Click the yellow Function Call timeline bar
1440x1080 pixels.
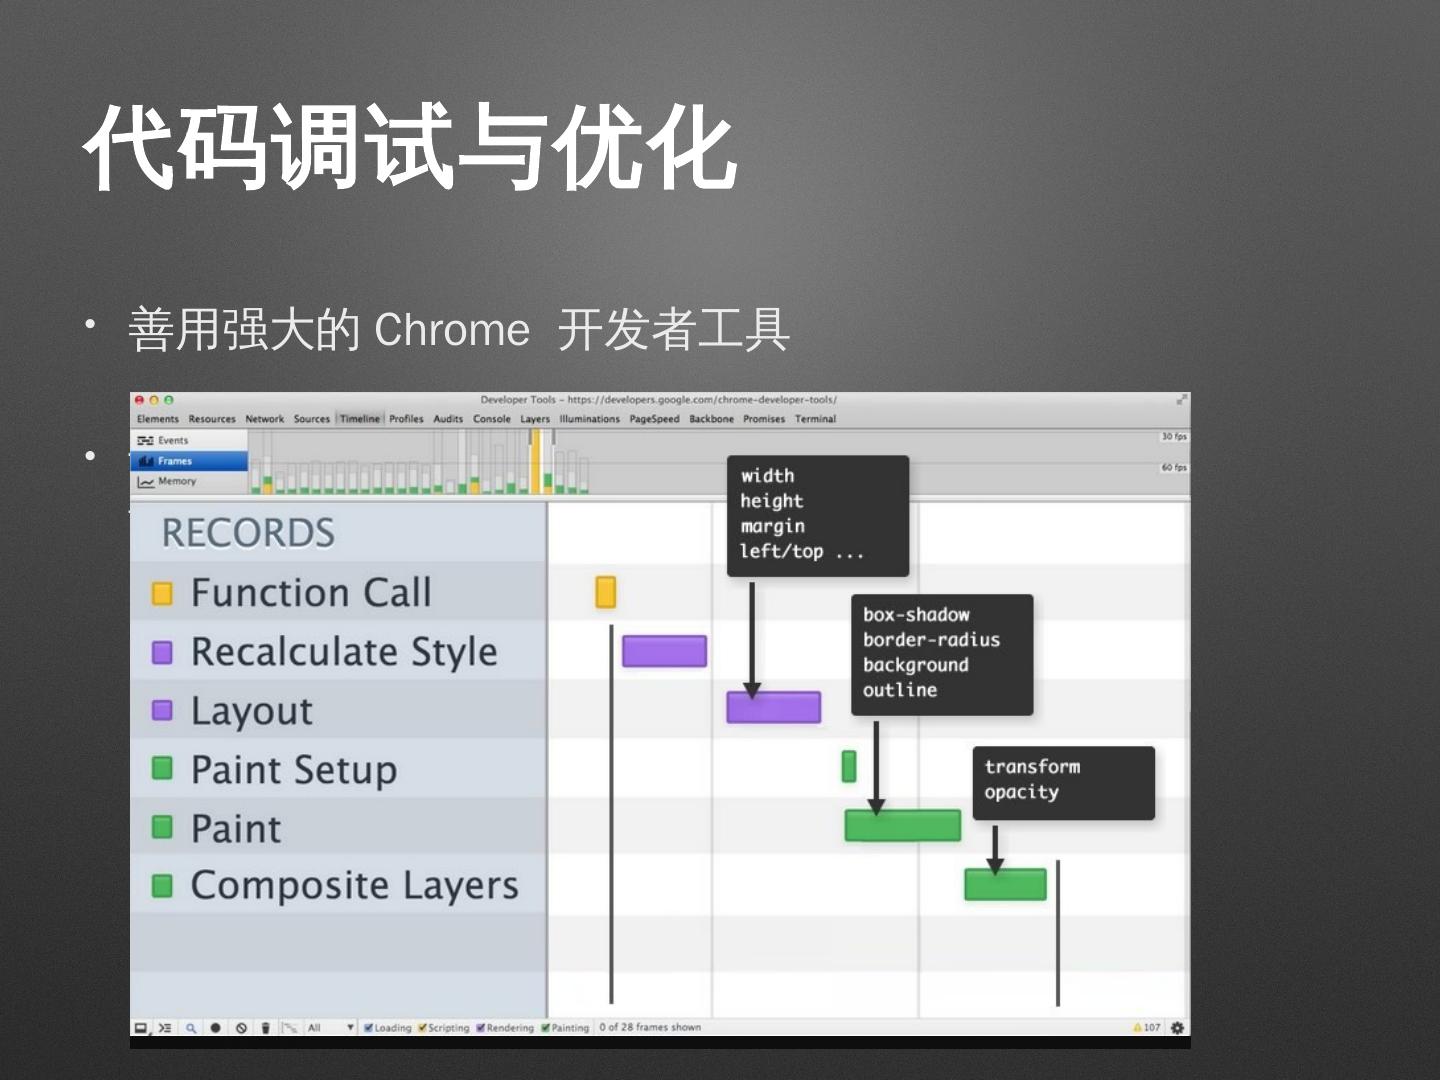(x=606, y=592)
